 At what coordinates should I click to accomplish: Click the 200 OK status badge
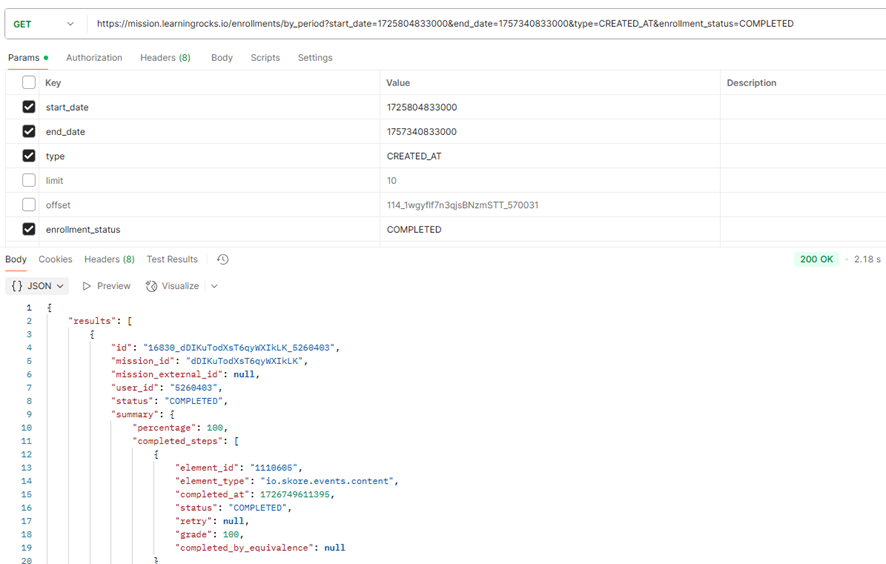[x=816, y=260]
